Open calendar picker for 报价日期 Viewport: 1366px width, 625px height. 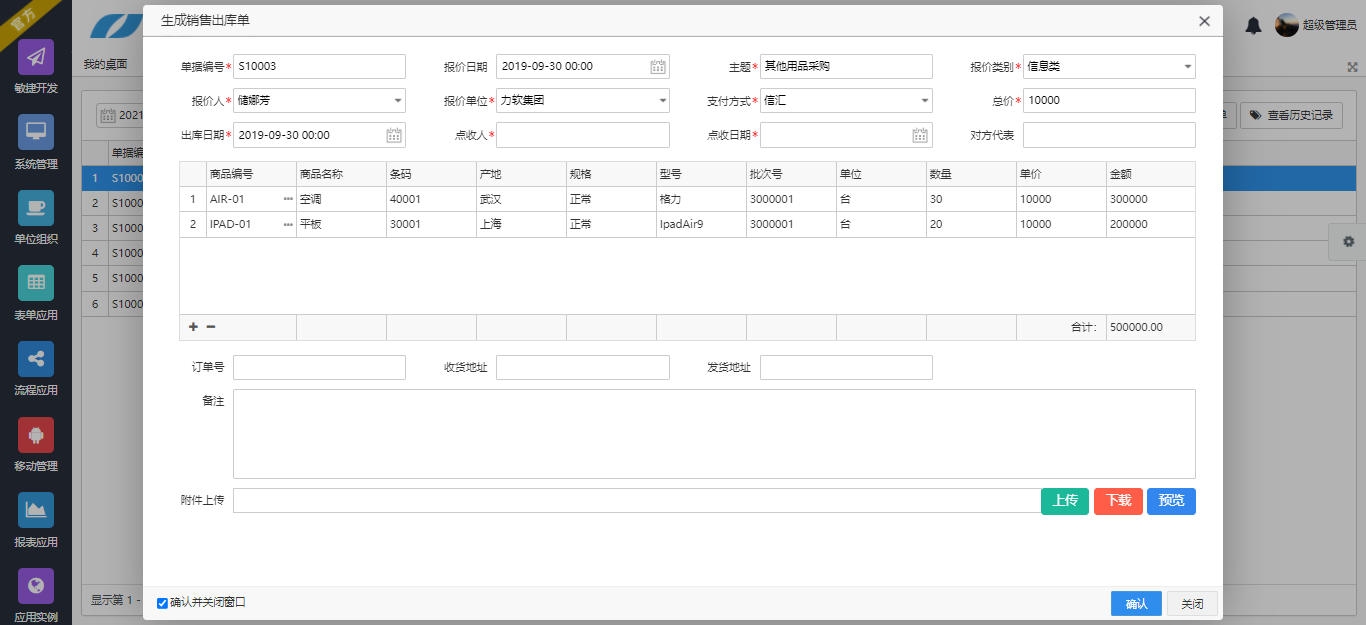pos(658,67)
